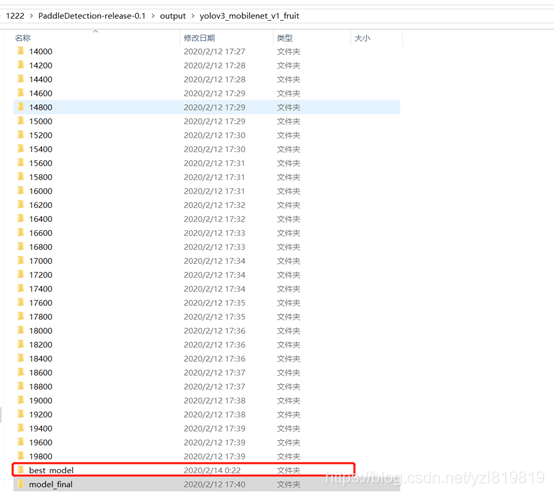Select the folder icon for 17000

point(21,261)
